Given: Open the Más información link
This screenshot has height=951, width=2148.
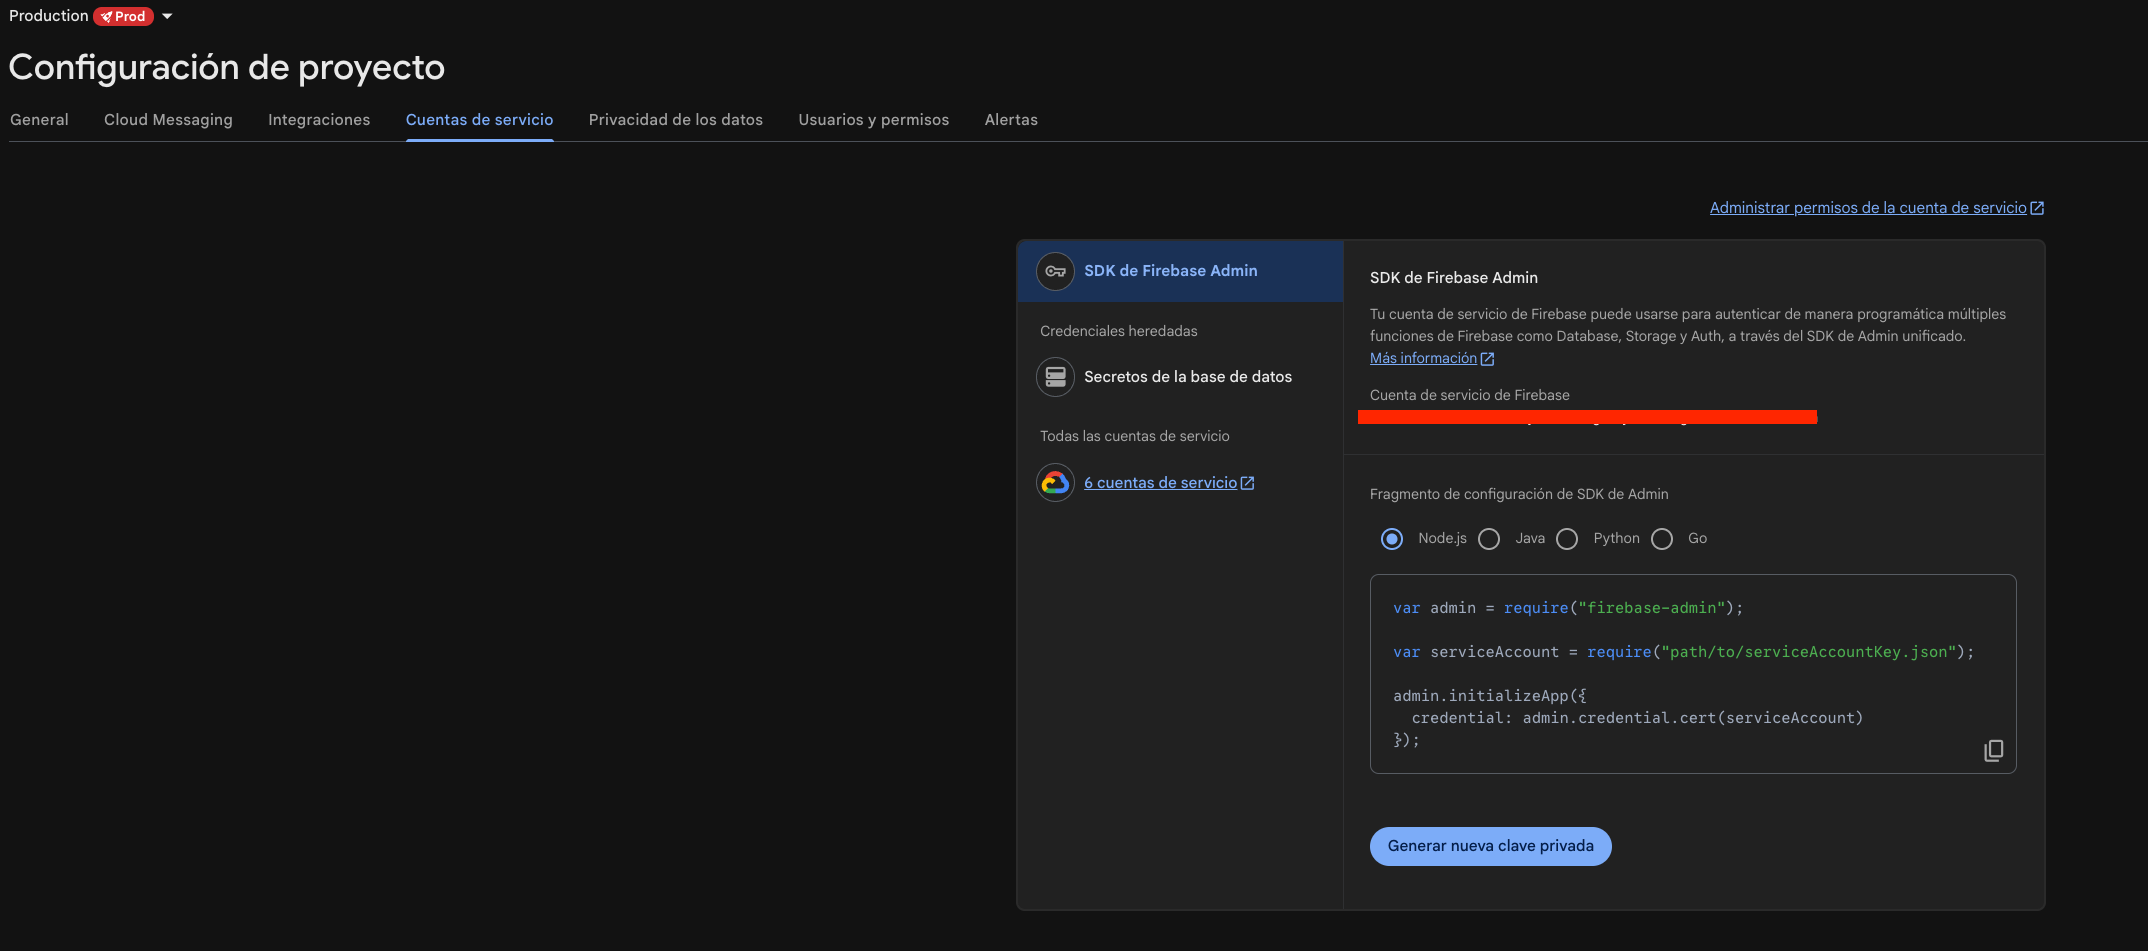Looking at the screenshot, I should pyautogui.click(x=1423, y=358).
